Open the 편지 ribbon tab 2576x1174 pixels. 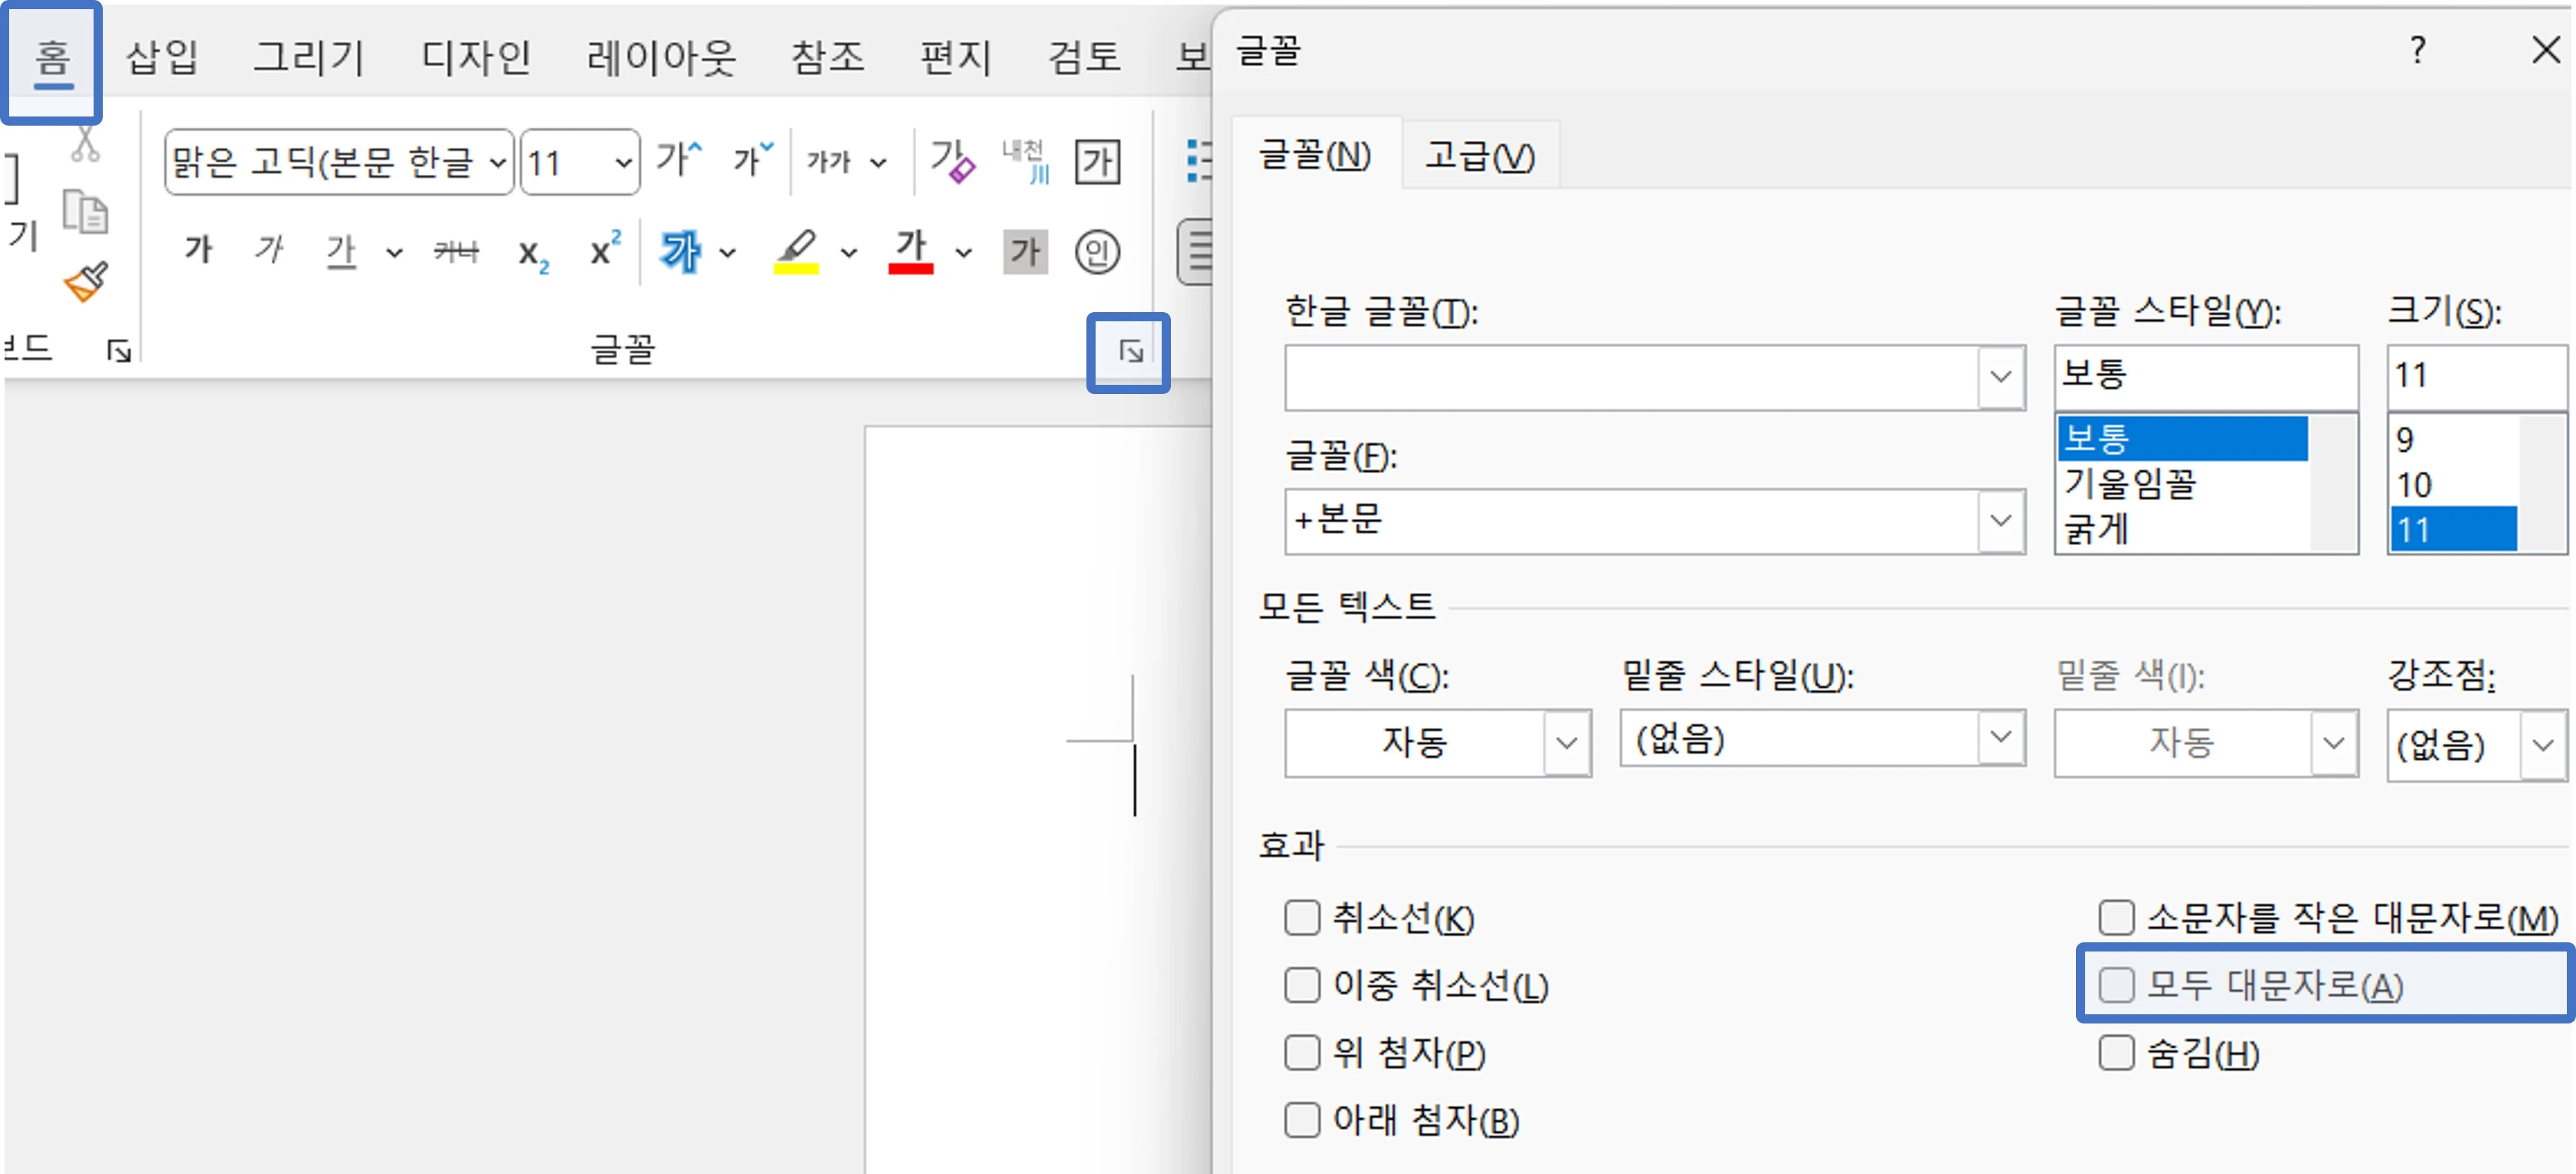point(955,57)
